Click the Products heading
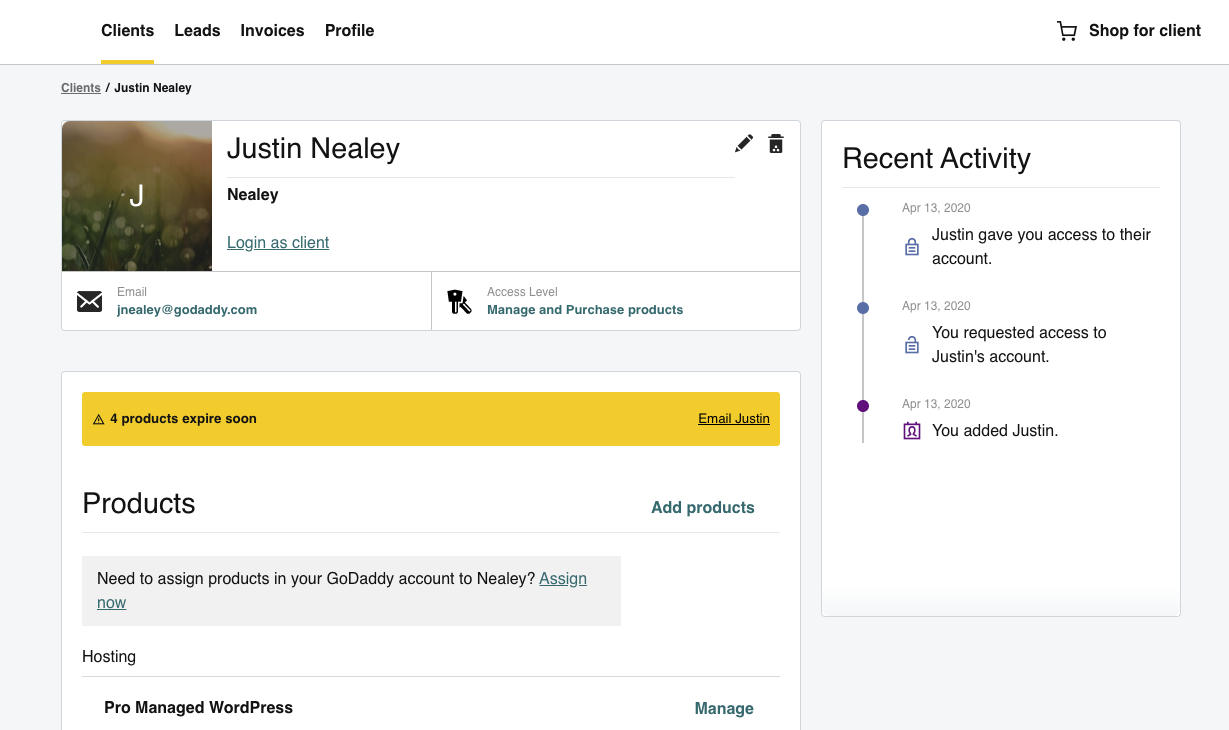The width and height of the screenshot is (1229, 730). click(x=139, y=503)
